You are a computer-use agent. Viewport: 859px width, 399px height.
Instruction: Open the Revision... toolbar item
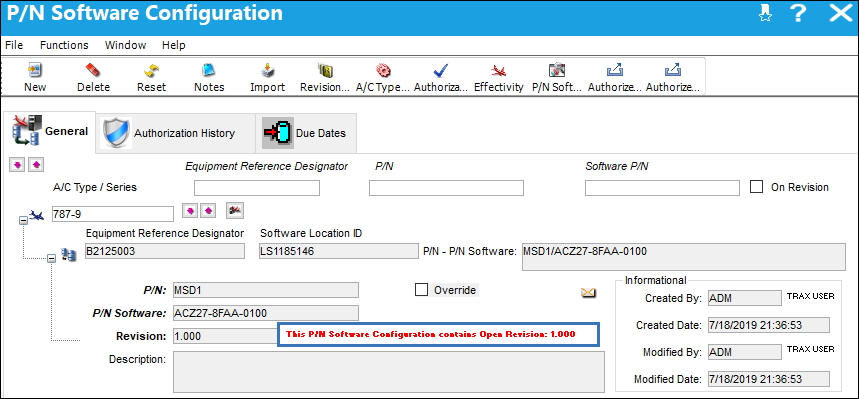(x=325, y=77)
